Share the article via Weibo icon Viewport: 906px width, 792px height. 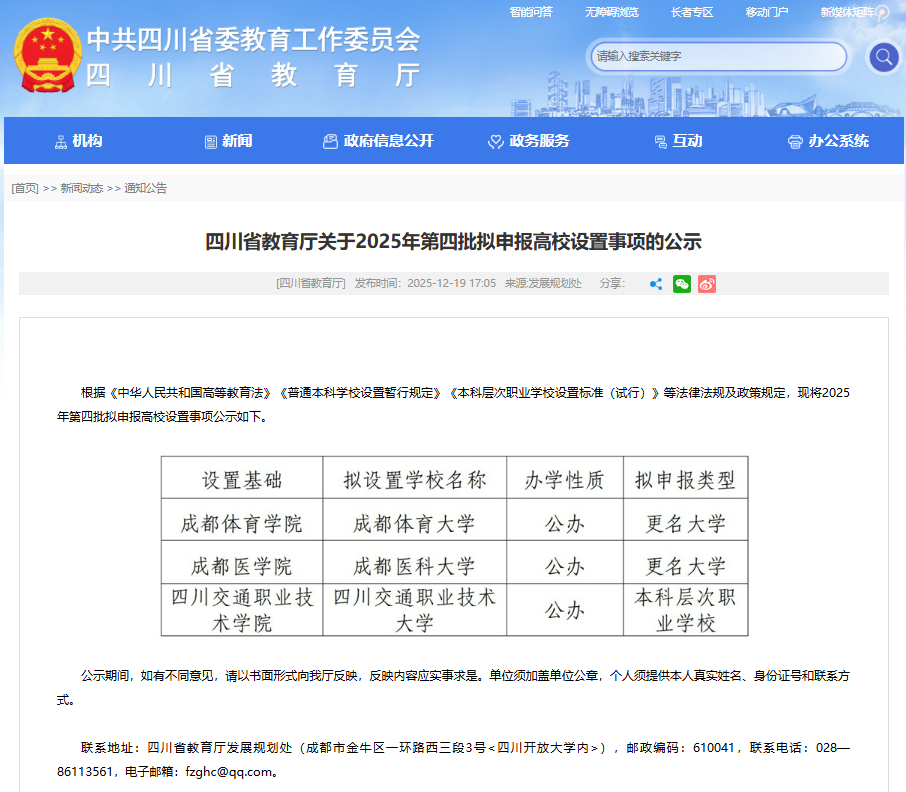tap(707, 284)
